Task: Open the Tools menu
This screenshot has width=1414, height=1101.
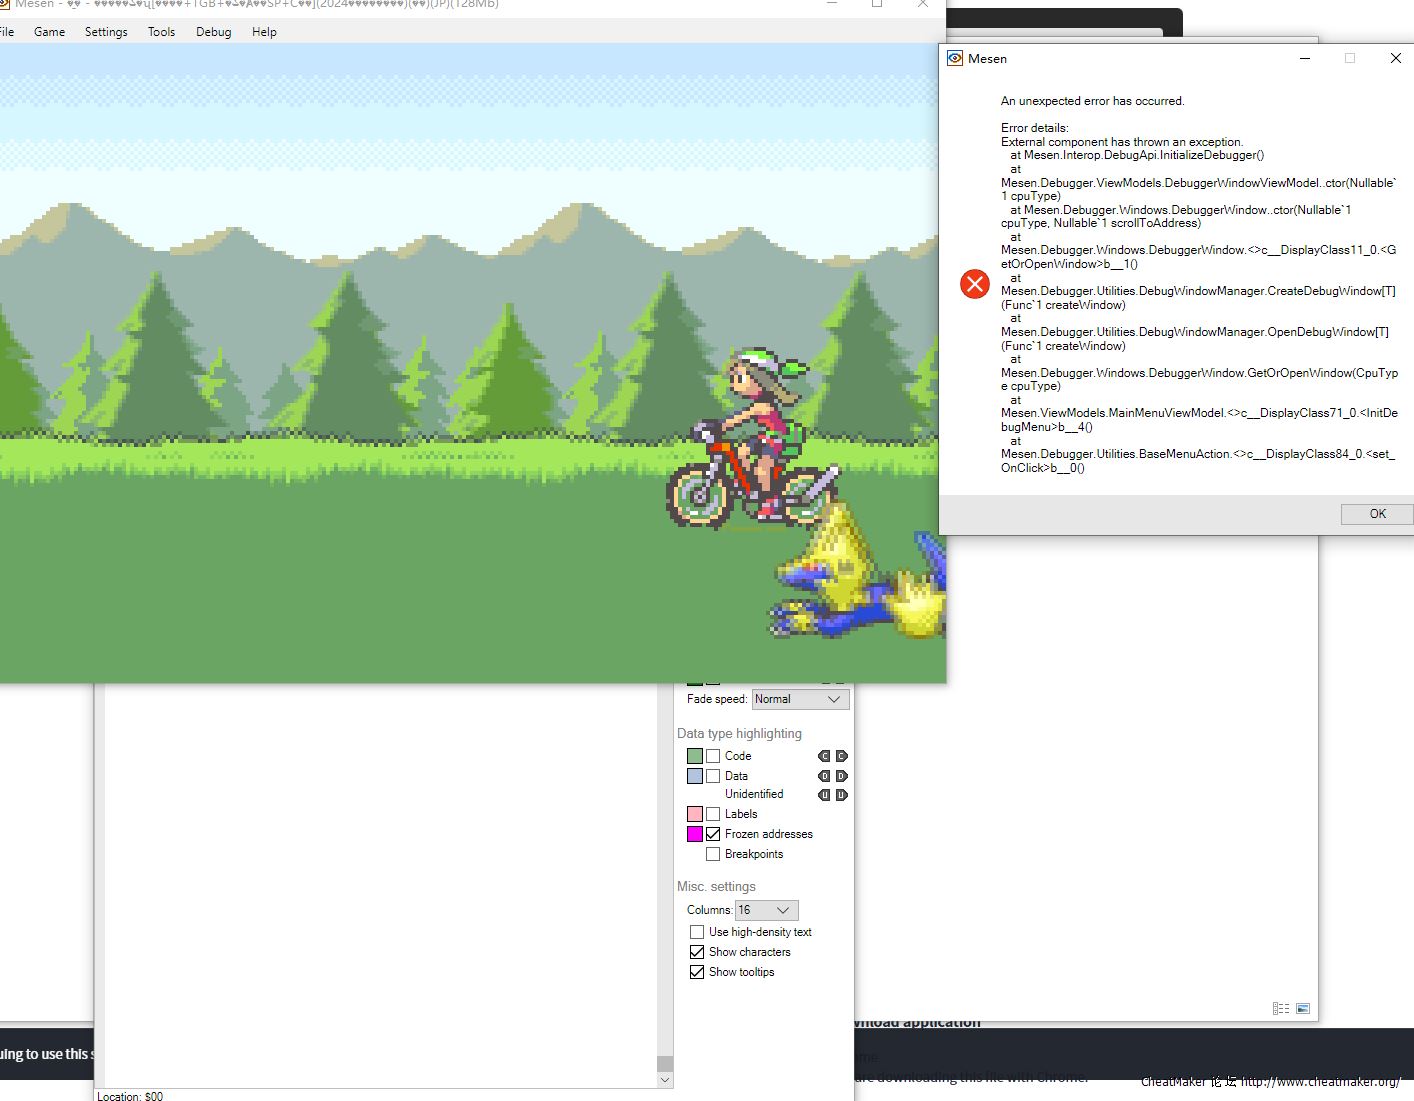Action: (x=161, y=32)
